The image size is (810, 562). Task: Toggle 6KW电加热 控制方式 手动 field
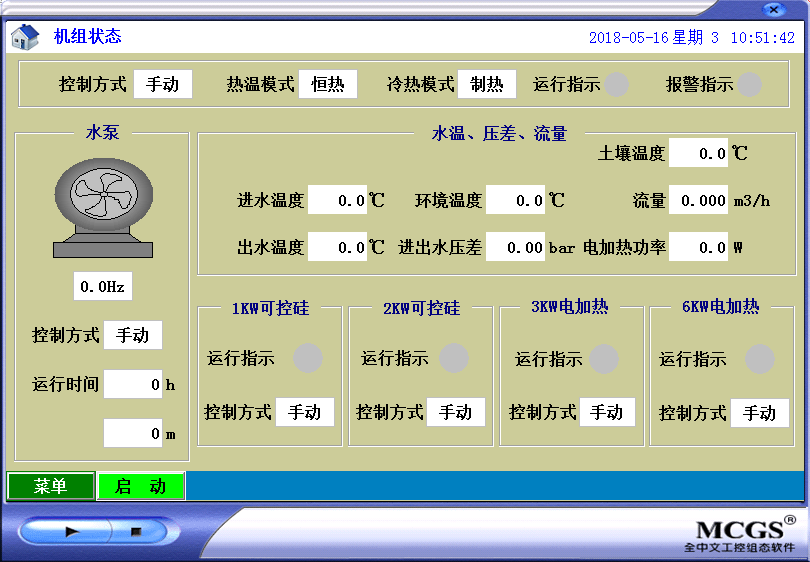pos(759,413)
